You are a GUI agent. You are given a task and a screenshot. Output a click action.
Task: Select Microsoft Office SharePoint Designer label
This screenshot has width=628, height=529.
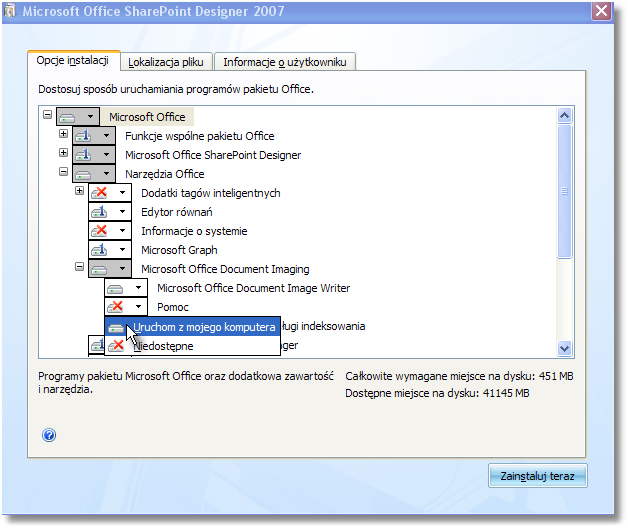[213, 155]
